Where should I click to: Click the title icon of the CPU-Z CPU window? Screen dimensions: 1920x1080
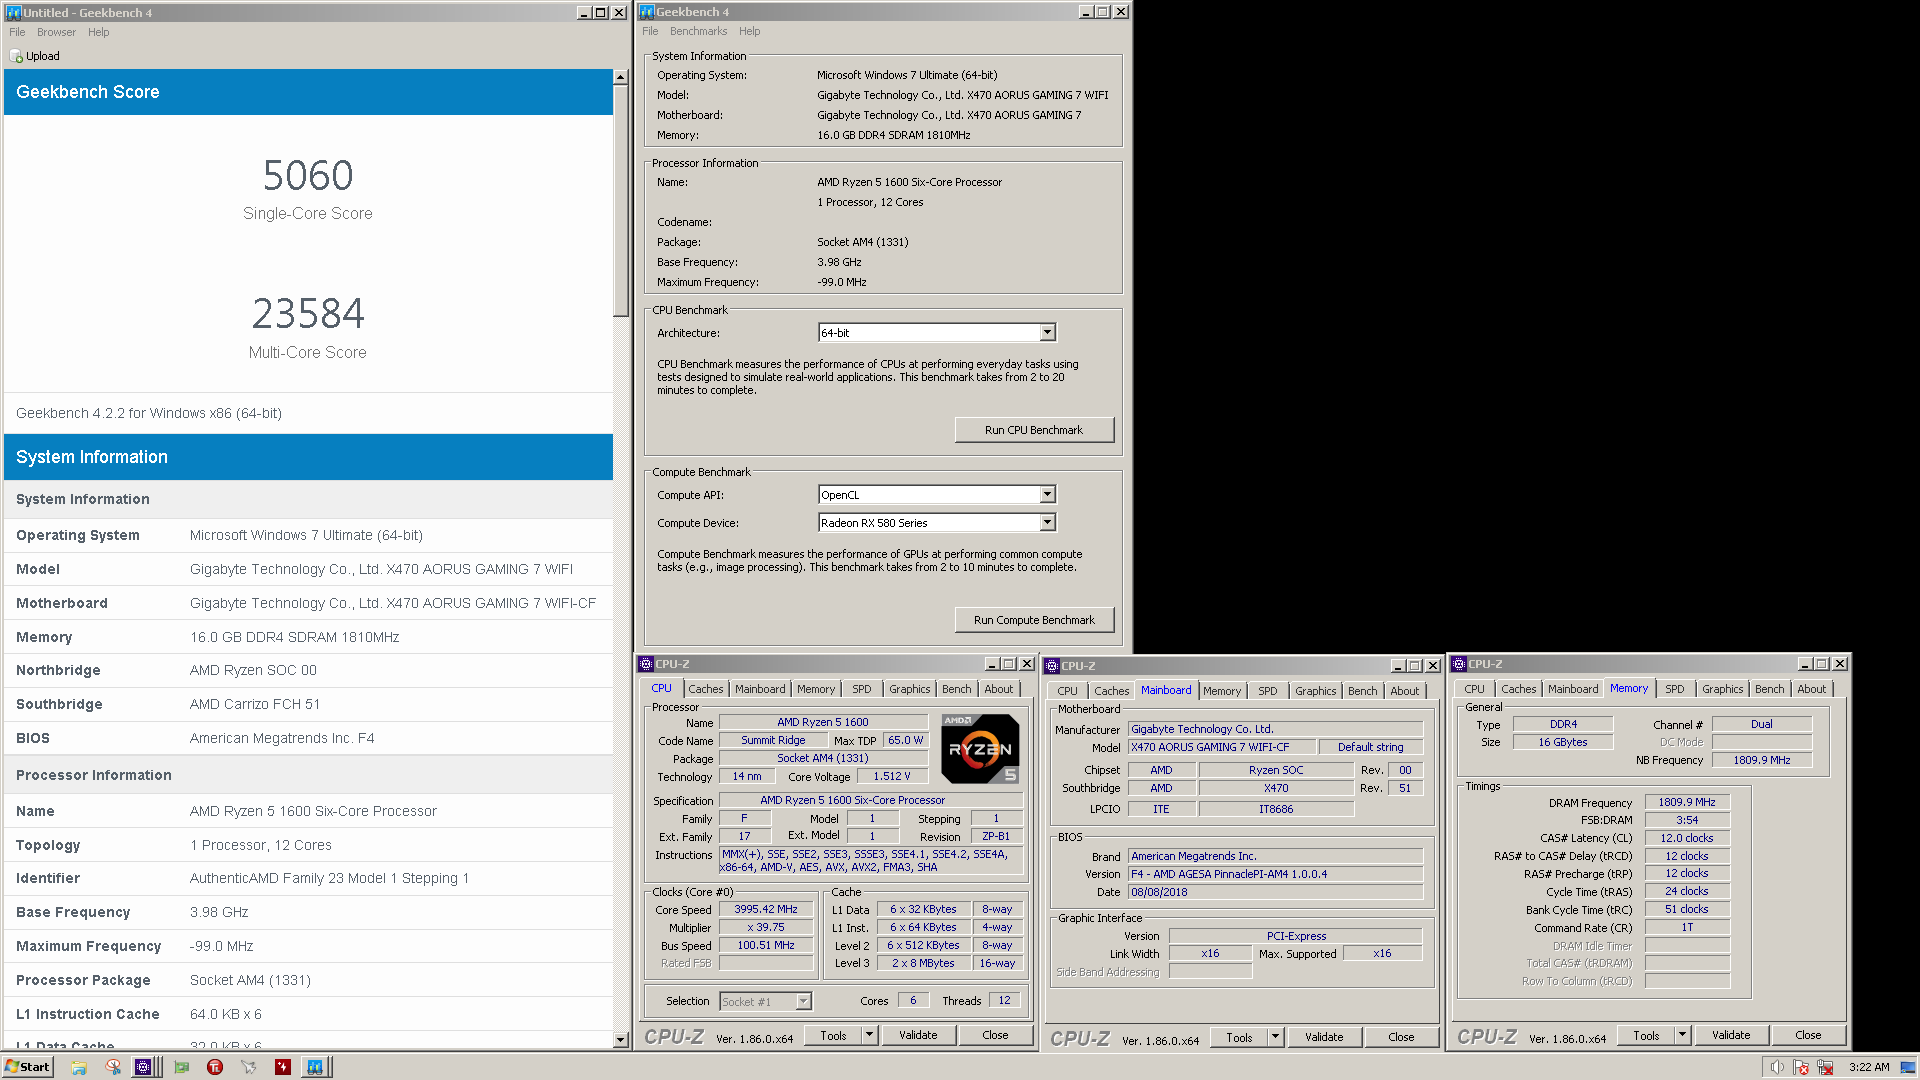(x=646, y=664)
